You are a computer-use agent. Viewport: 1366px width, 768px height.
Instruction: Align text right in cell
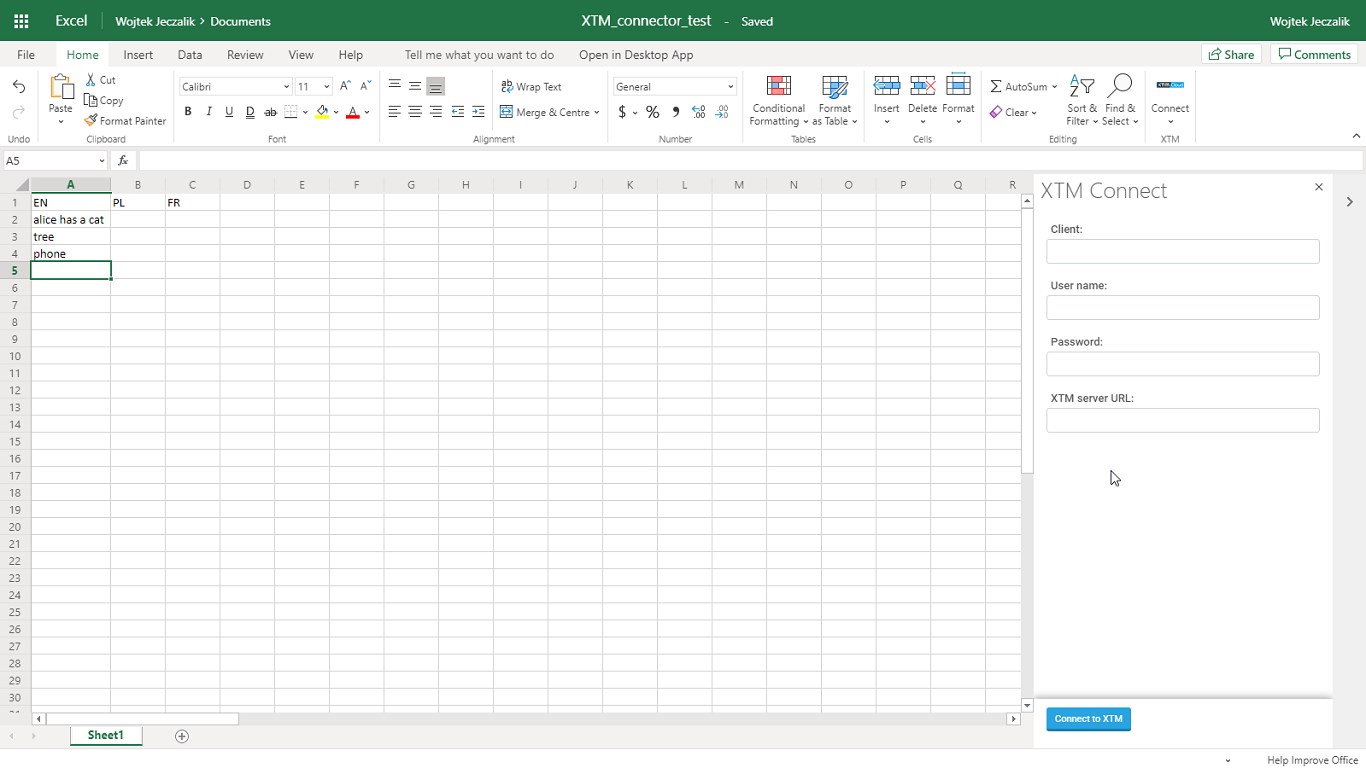click(436, 112)
